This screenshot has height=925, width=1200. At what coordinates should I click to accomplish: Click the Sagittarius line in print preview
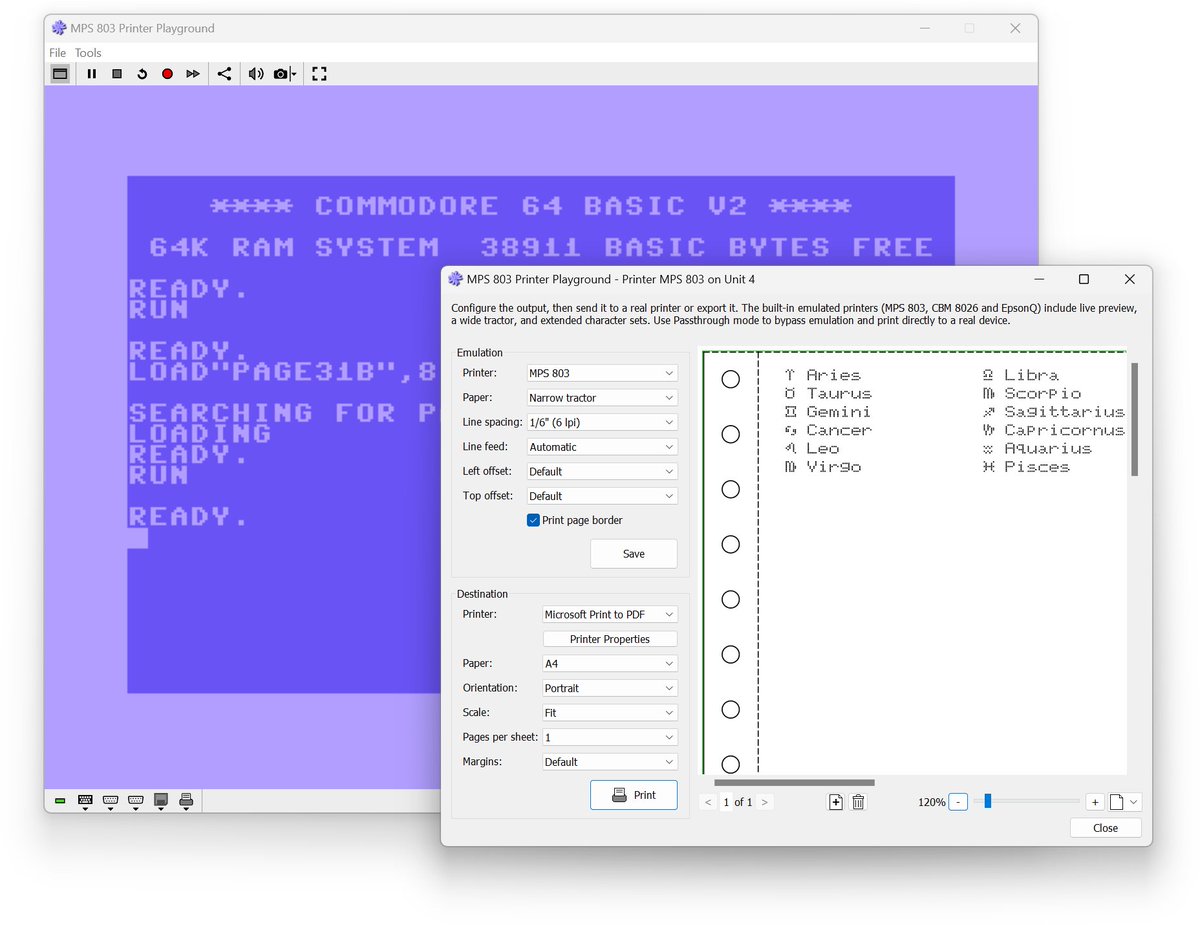1054,412
